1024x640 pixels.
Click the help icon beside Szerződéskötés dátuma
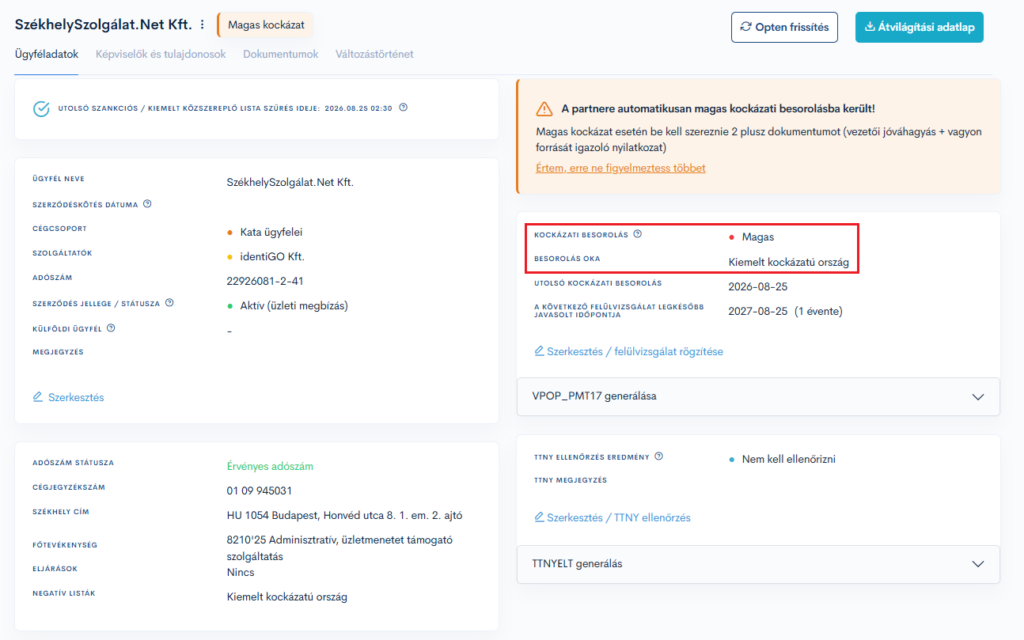pyautogui.click(x=148, y=204)
